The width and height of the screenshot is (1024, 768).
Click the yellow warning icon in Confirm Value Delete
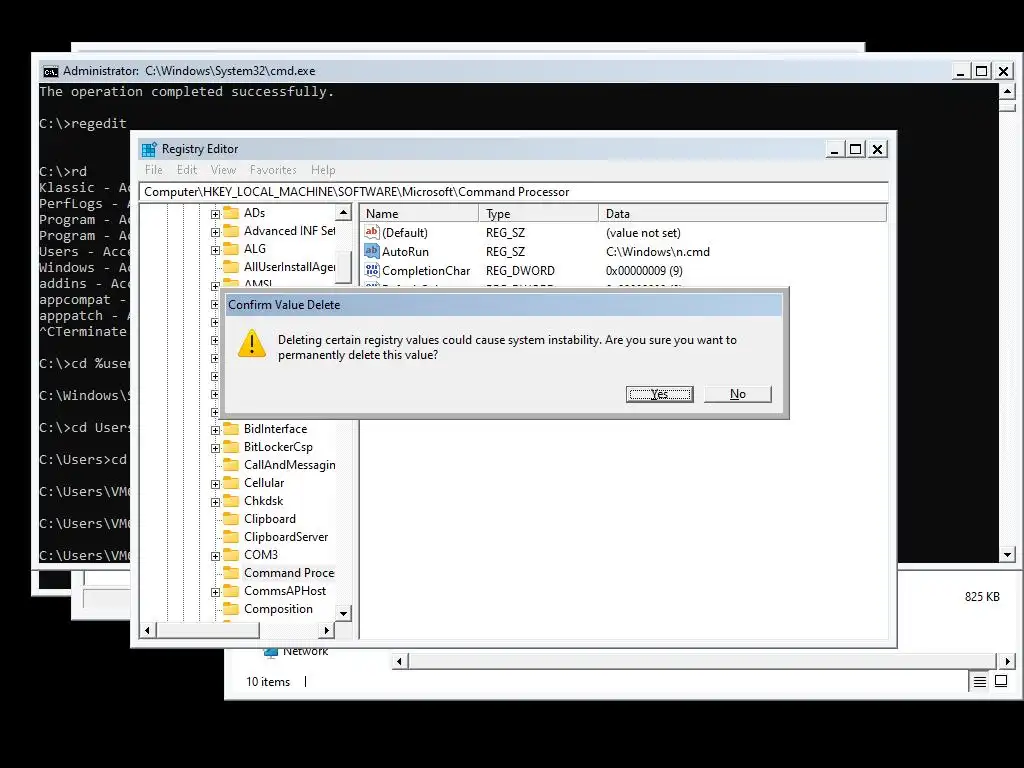click(251, 344)
